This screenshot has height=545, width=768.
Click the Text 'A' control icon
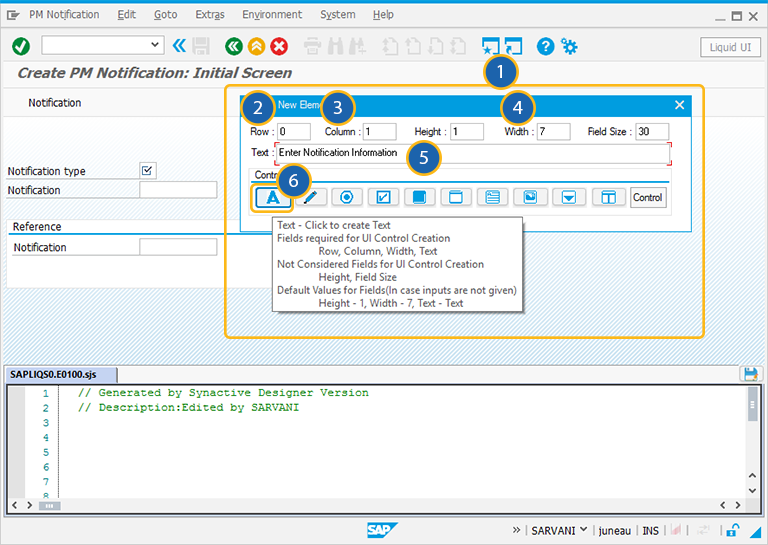pyautogui.click(x=272, y=197)
